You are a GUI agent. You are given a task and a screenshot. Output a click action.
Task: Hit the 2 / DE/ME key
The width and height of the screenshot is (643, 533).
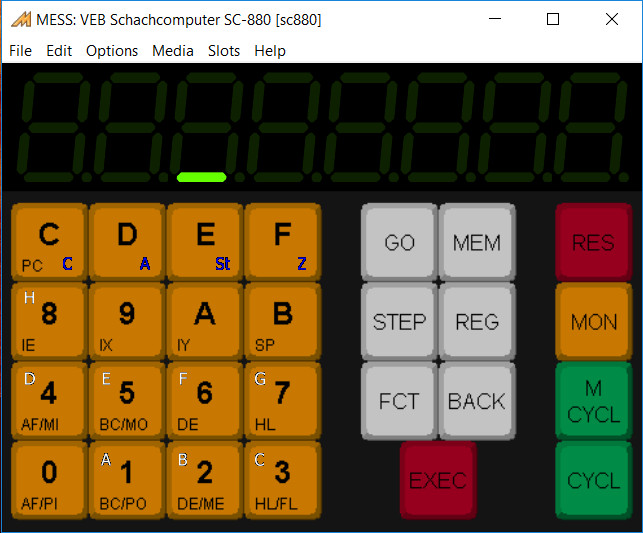[205, 481]
